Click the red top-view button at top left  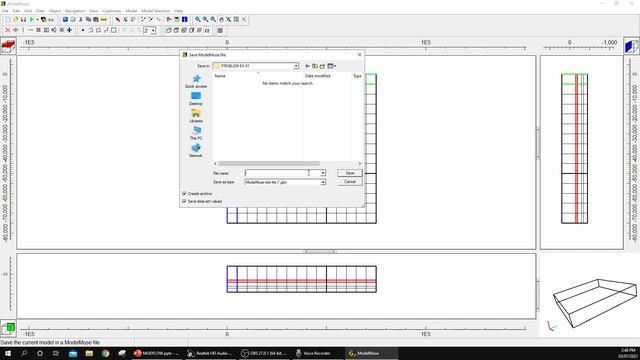[x=8, y=46]
